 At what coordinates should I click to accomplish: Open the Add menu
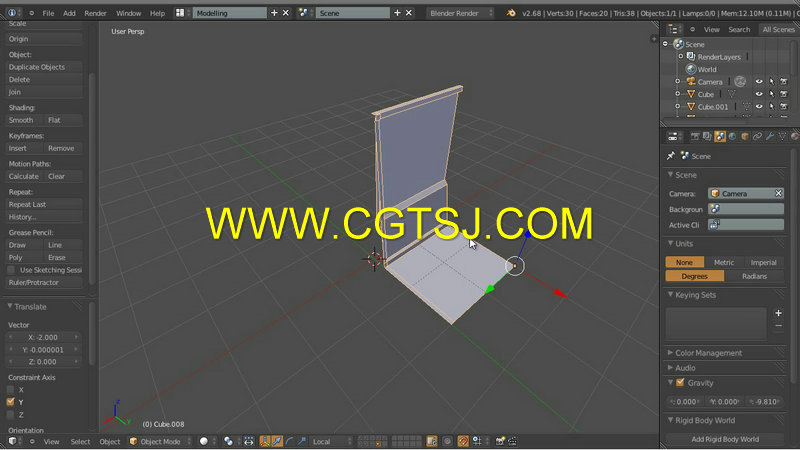tap(69, 13)
